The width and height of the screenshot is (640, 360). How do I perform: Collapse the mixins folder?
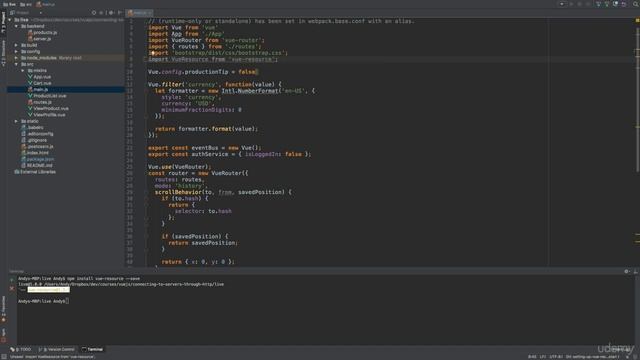23,71
